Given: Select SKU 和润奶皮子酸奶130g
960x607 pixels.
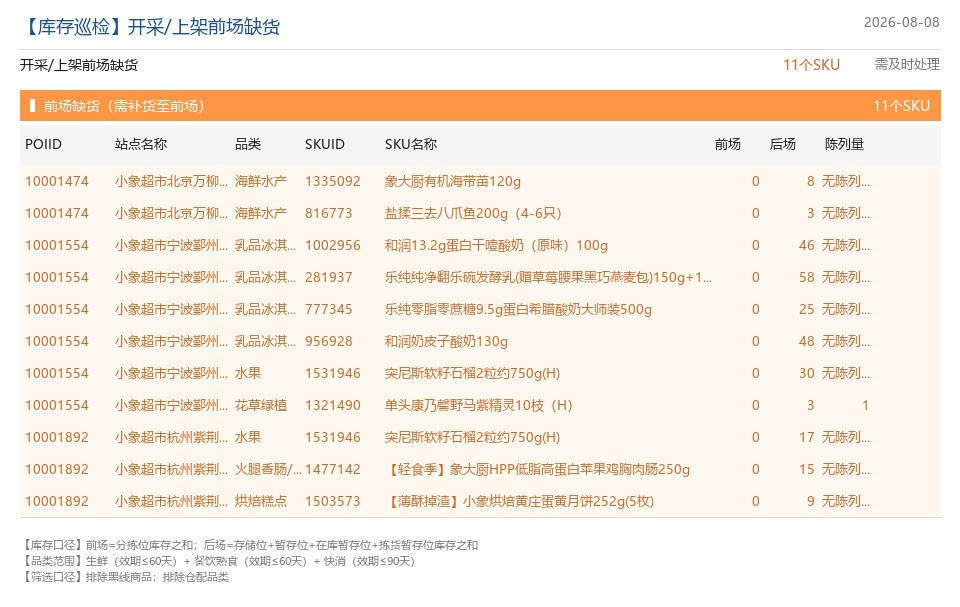Looking at the screenshot, I should click(446, 341).
